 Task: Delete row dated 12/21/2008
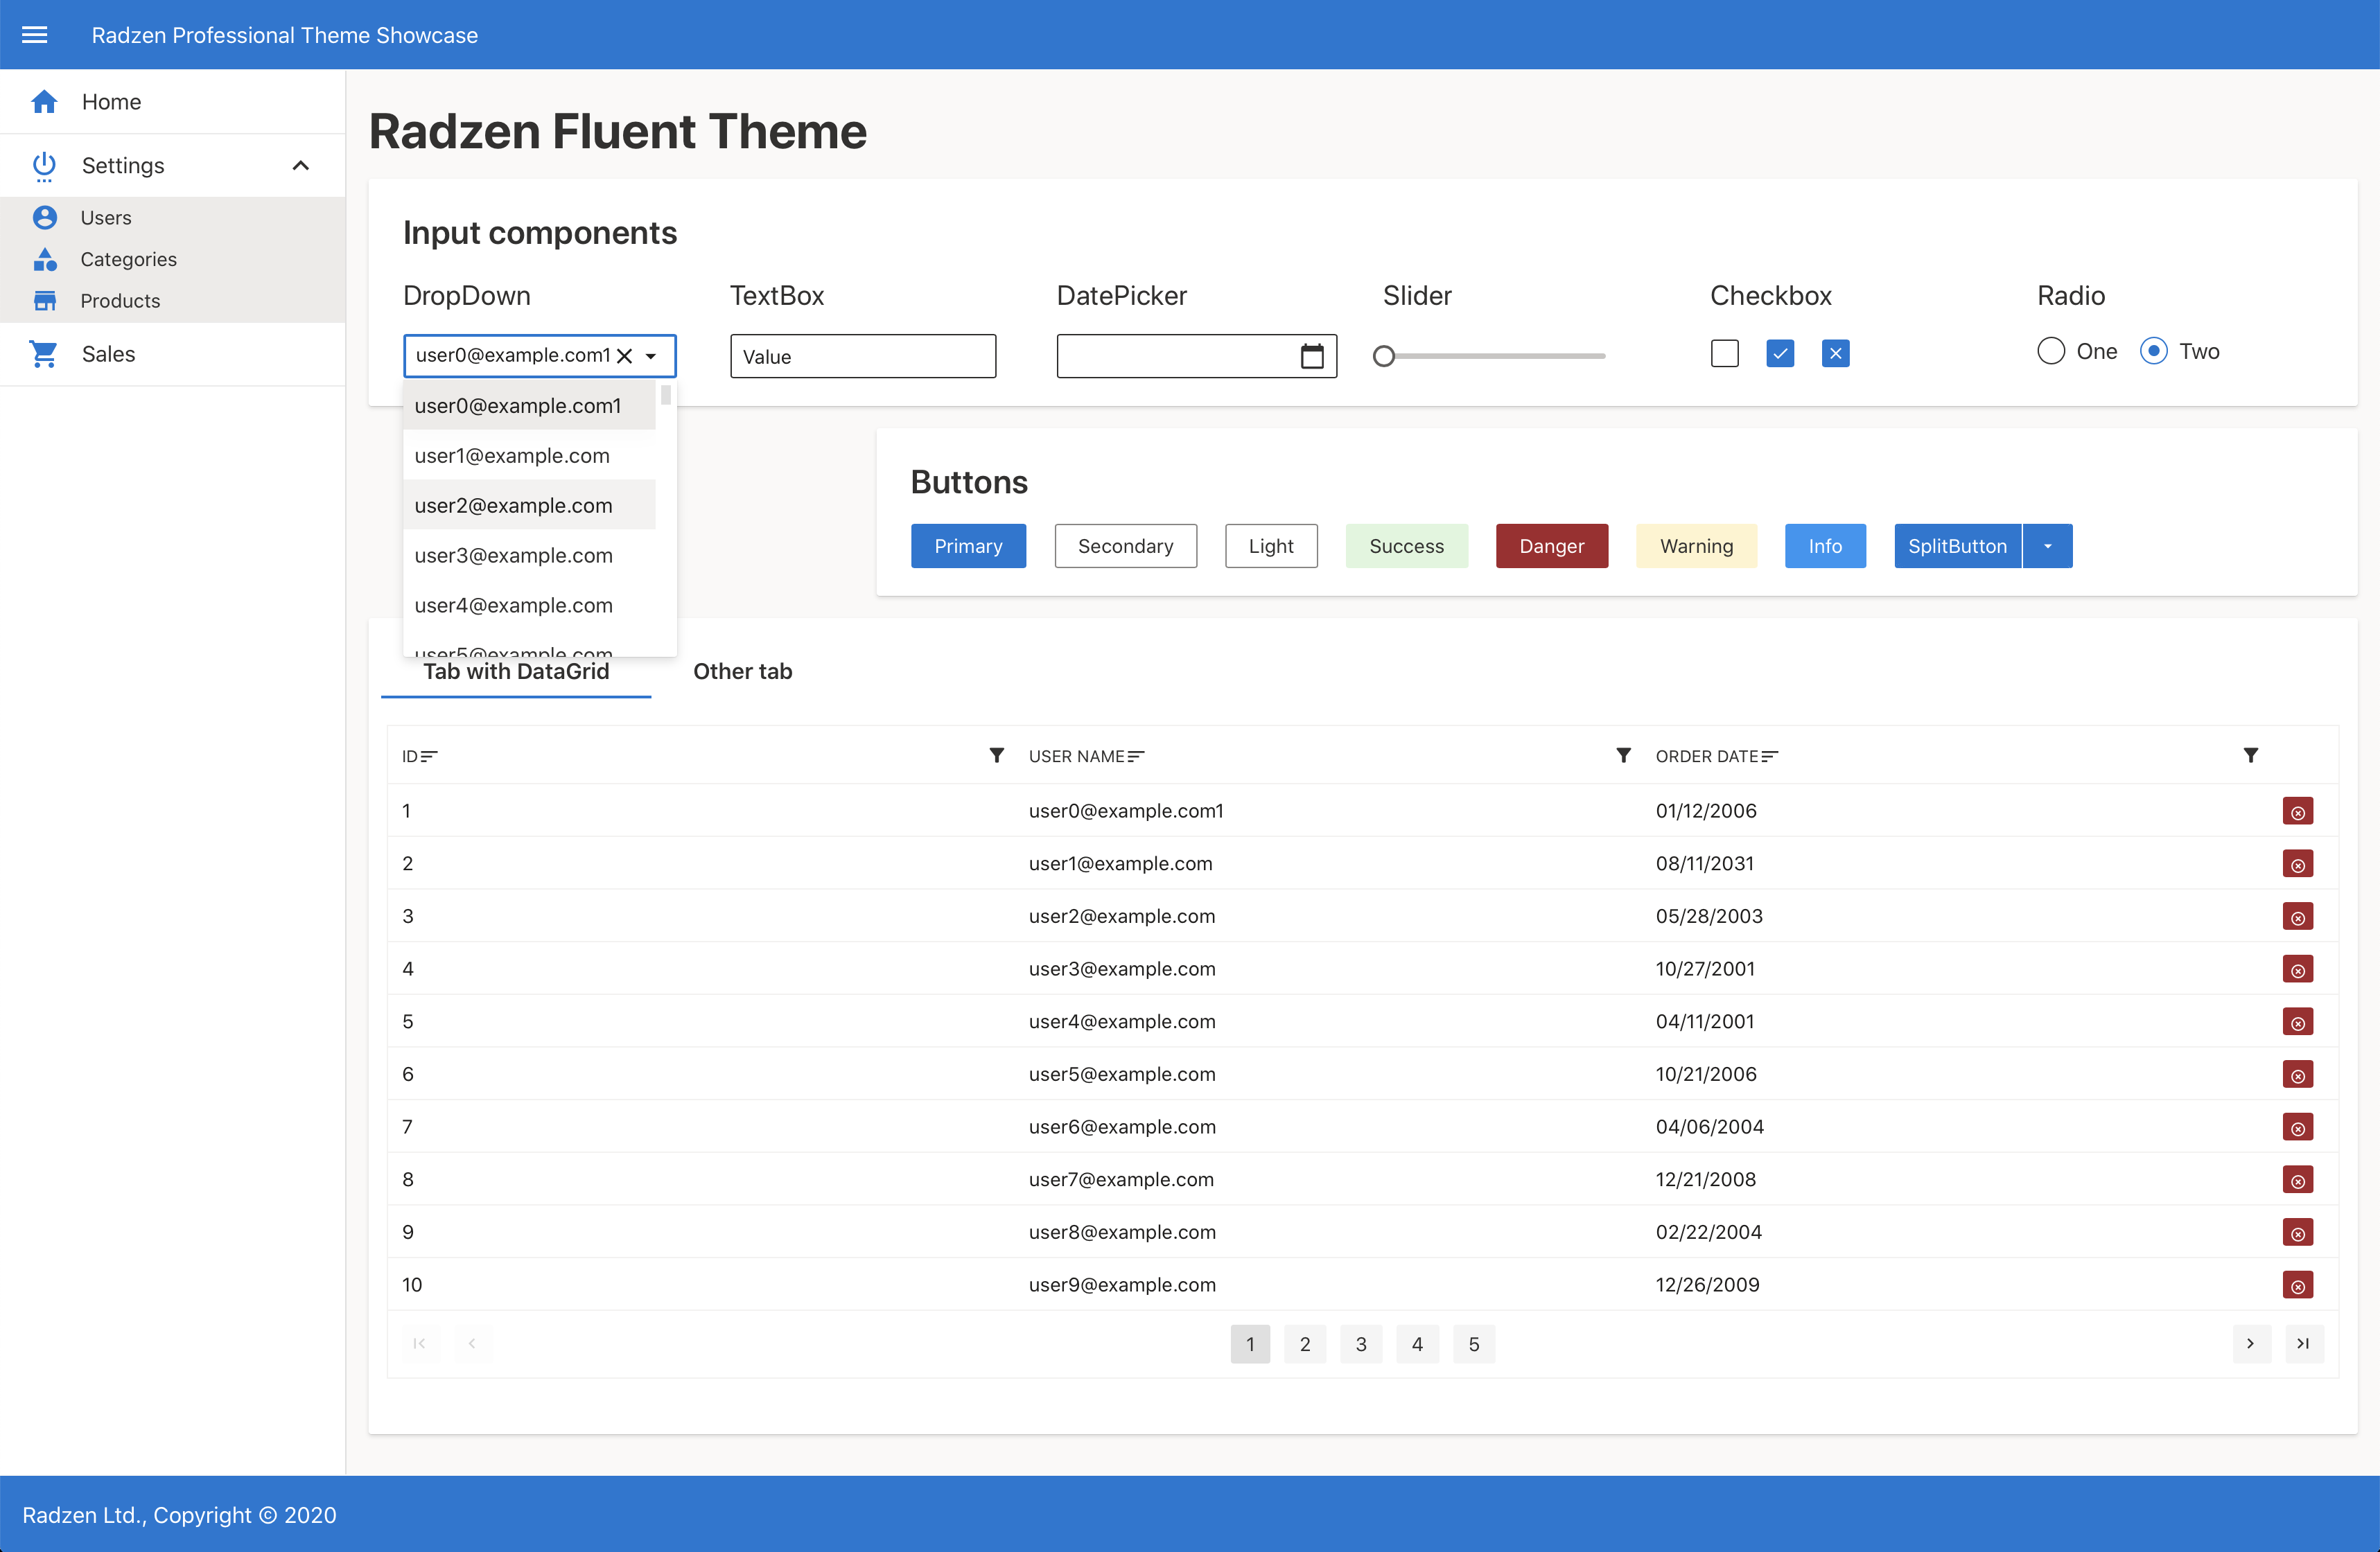pyautogui.click(x=2297, y=1180)
